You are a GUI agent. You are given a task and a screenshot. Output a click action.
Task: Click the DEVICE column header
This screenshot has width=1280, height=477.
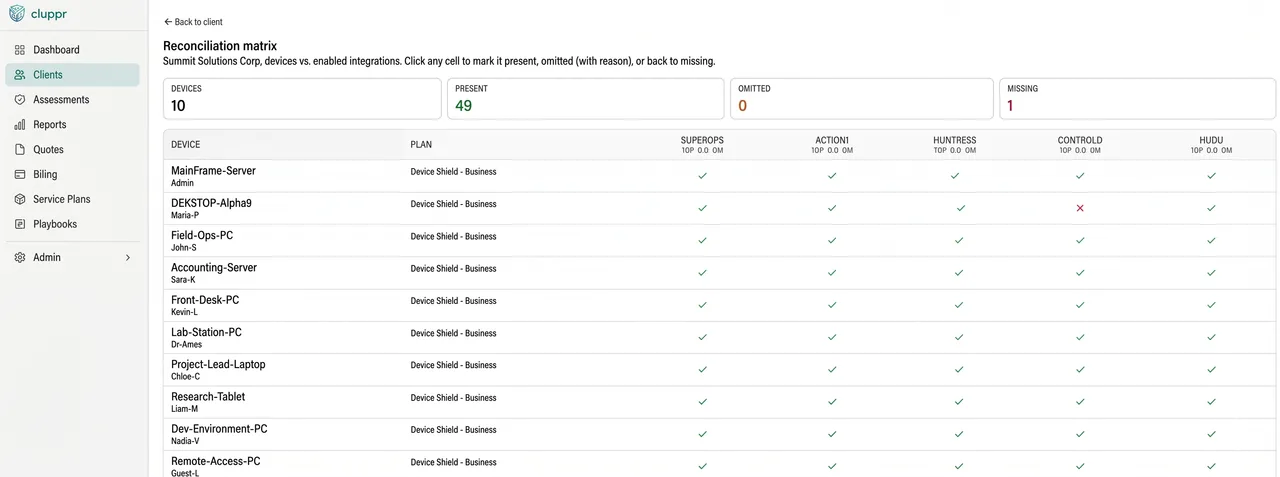click(186, 145)
